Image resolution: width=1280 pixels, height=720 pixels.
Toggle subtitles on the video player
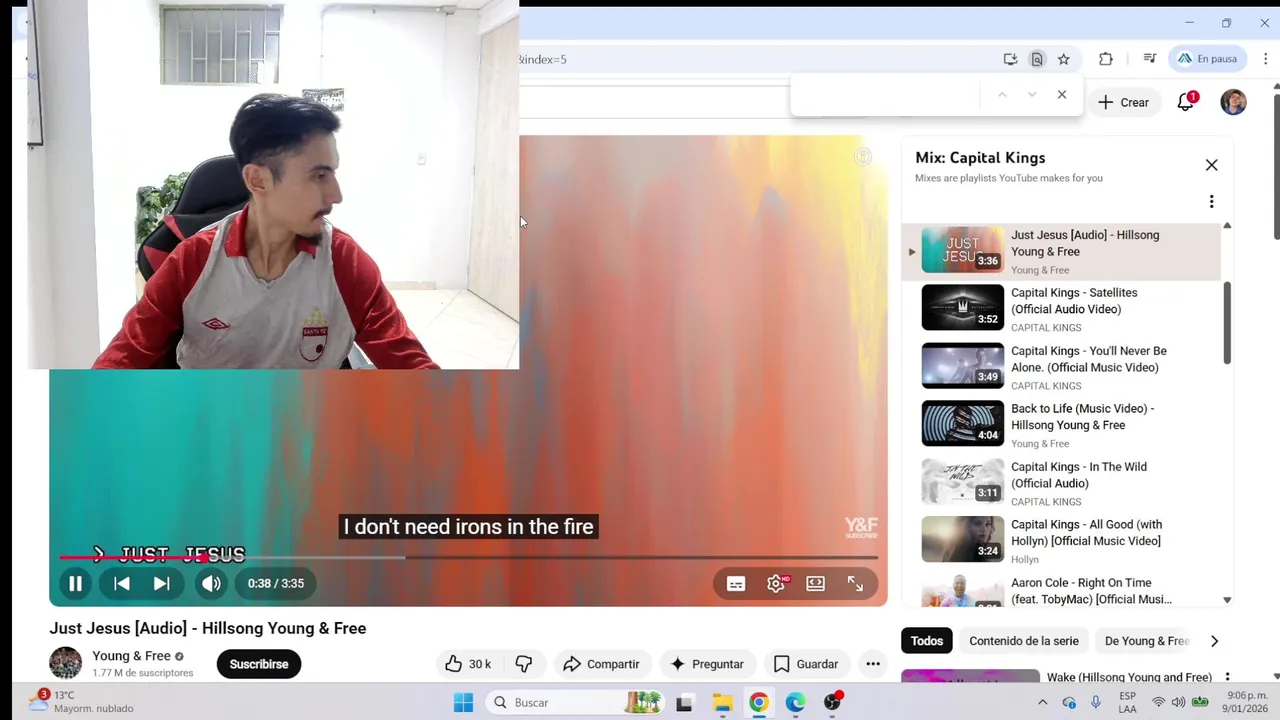pyautogui.click(x=736, y=584)
